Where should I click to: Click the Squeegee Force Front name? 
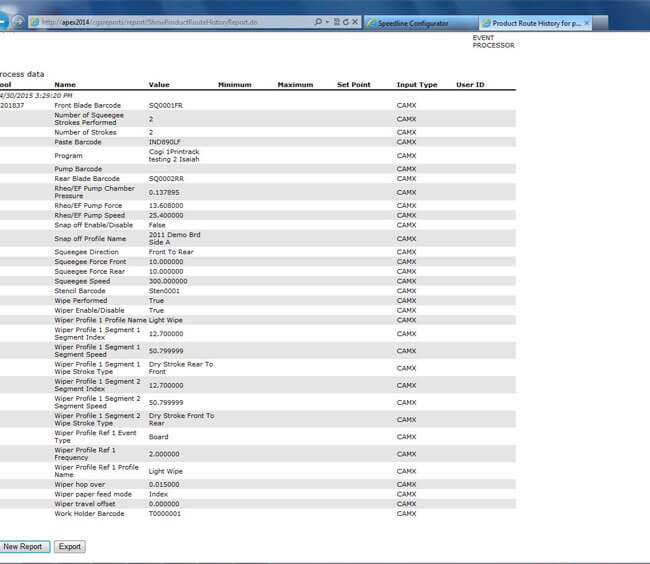pyautogui.click(x=90, y=261)
